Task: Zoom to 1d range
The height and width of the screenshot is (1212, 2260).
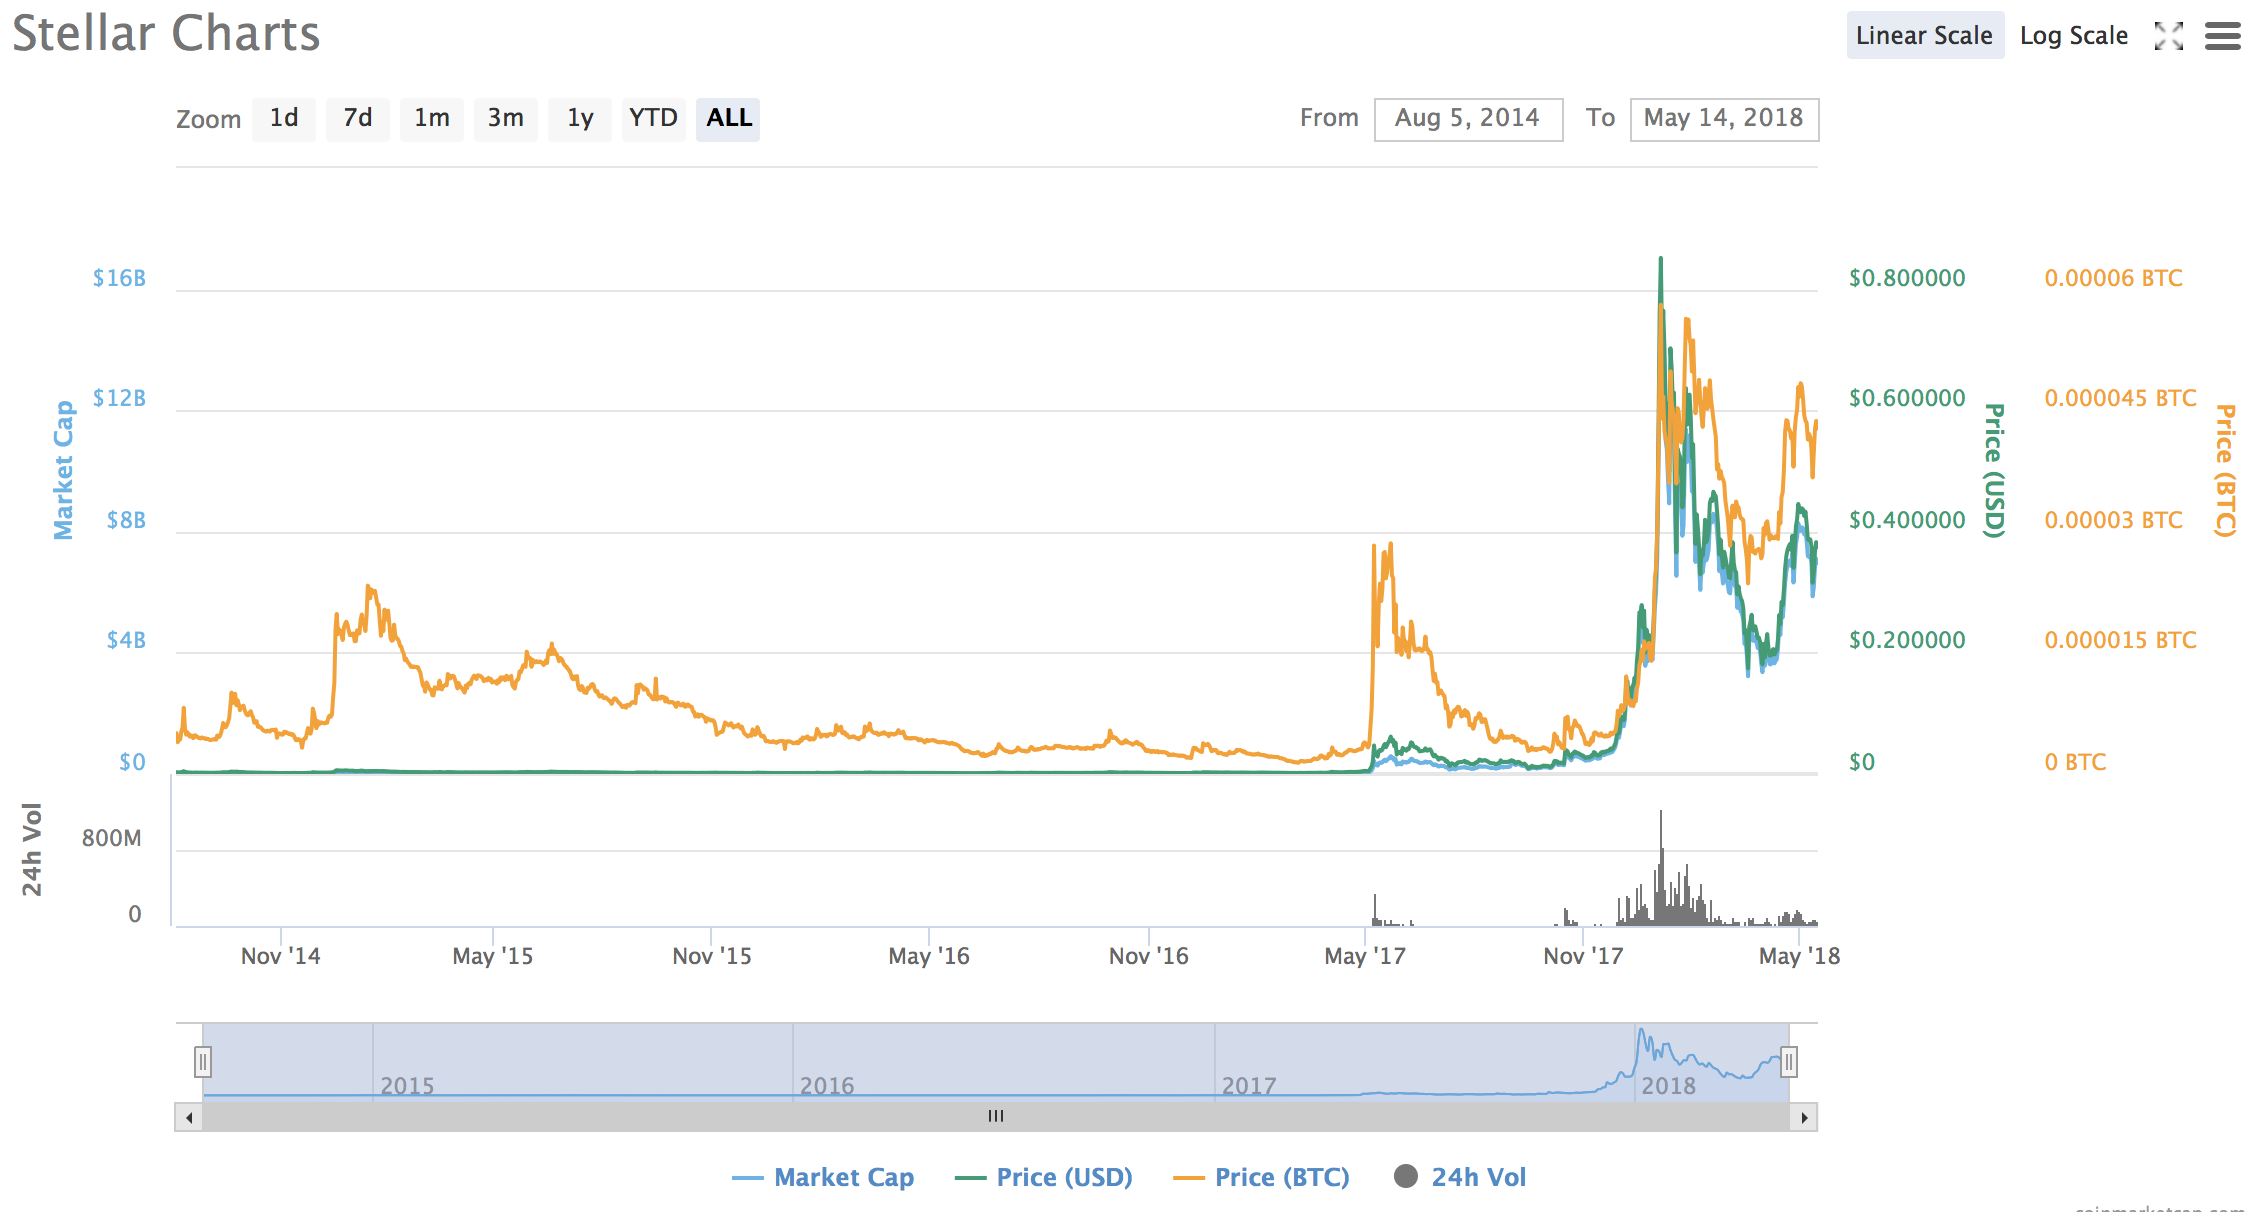Action: tap(284, 119)
